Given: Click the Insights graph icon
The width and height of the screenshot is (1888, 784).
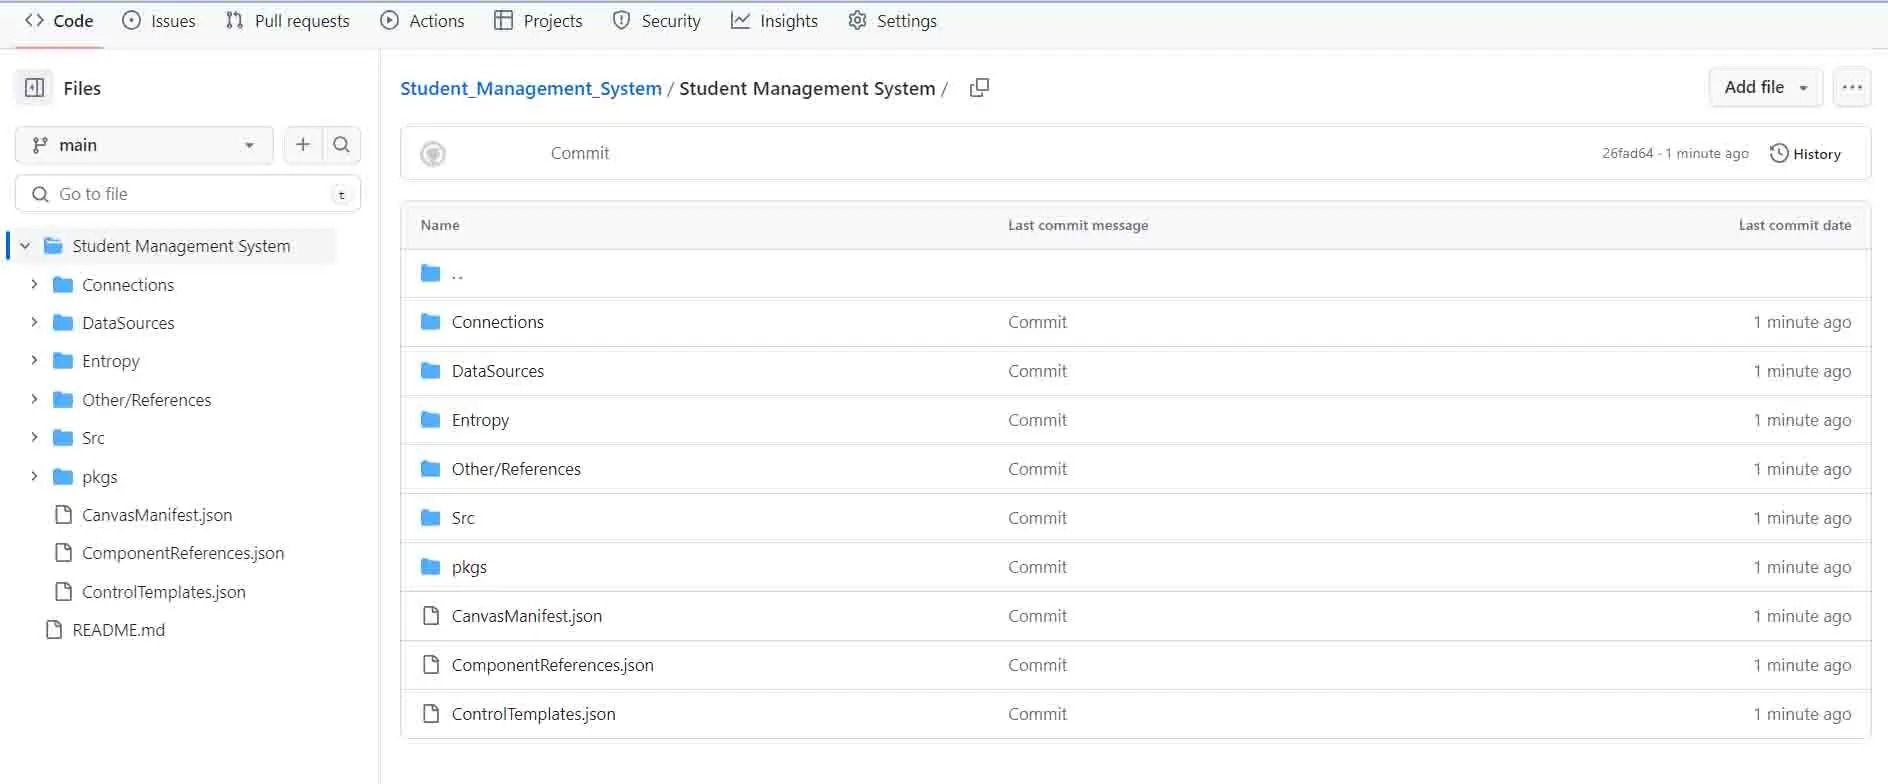Looking at the screenshot, I should (740, 21).
